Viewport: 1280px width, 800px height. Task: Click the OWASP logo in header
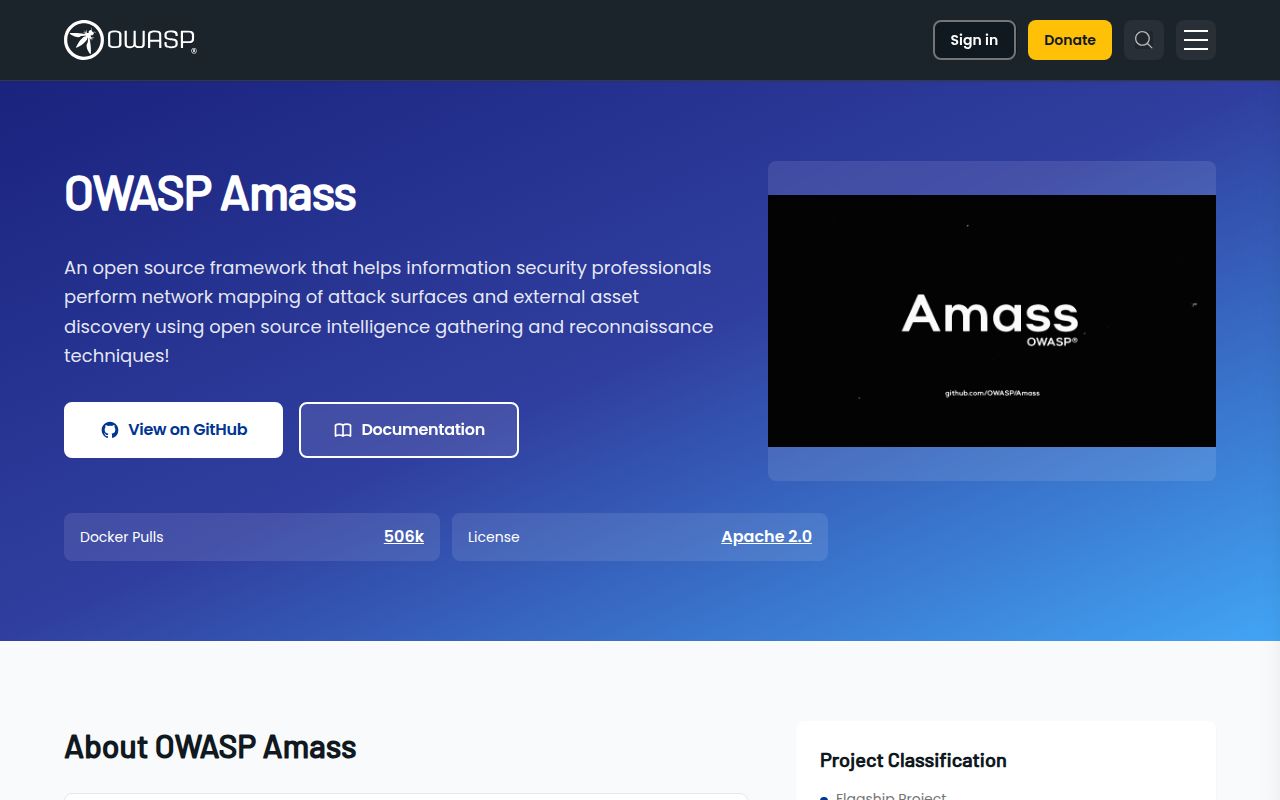tap(130, 40)
